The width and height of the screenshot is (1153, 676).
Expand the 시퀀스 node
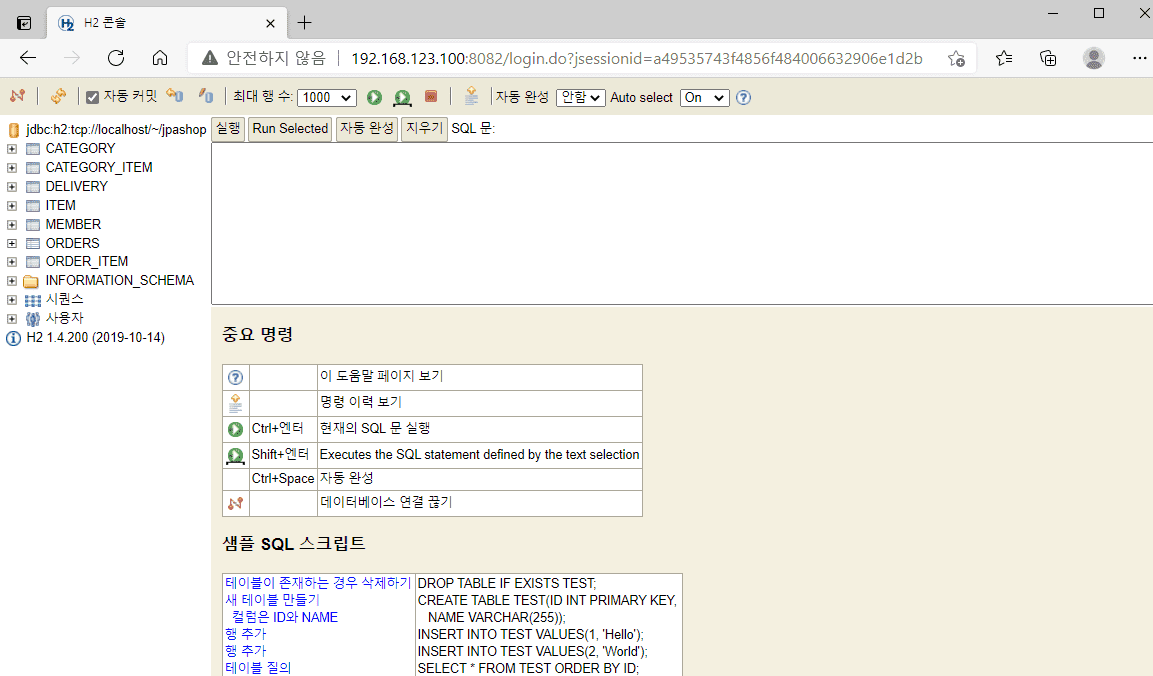coord(12,300)
